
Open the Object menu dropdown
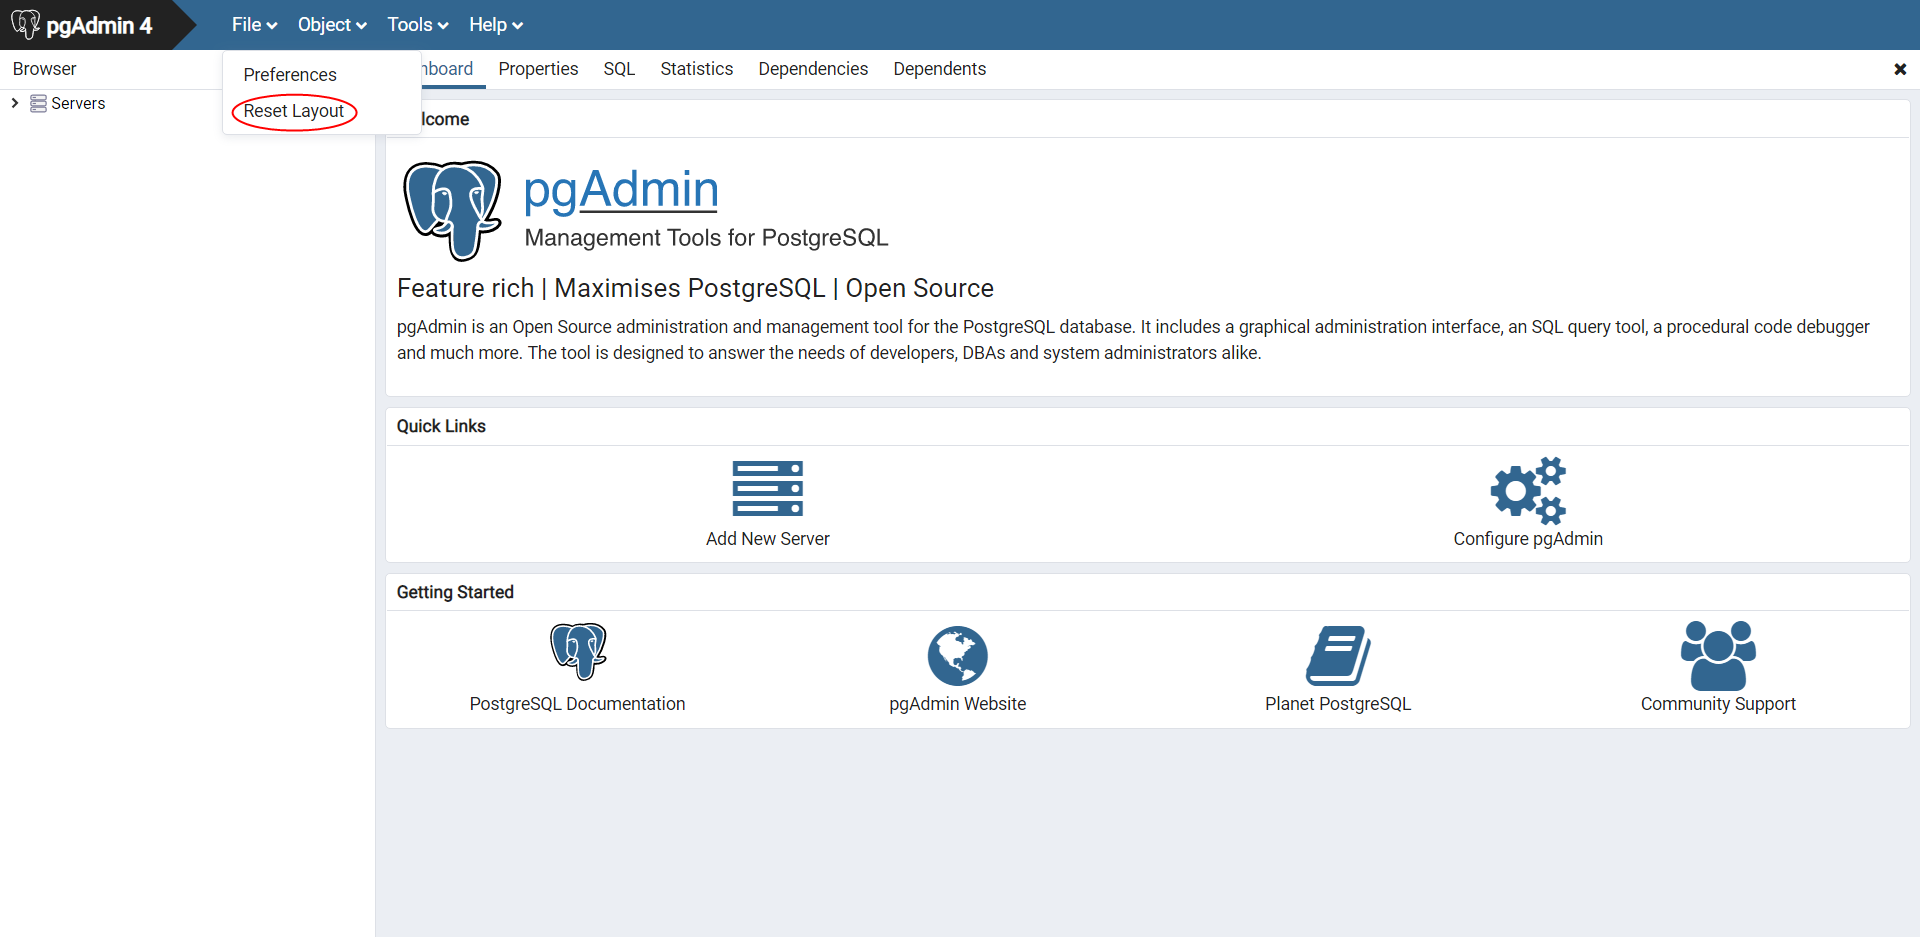pos(332,25)
